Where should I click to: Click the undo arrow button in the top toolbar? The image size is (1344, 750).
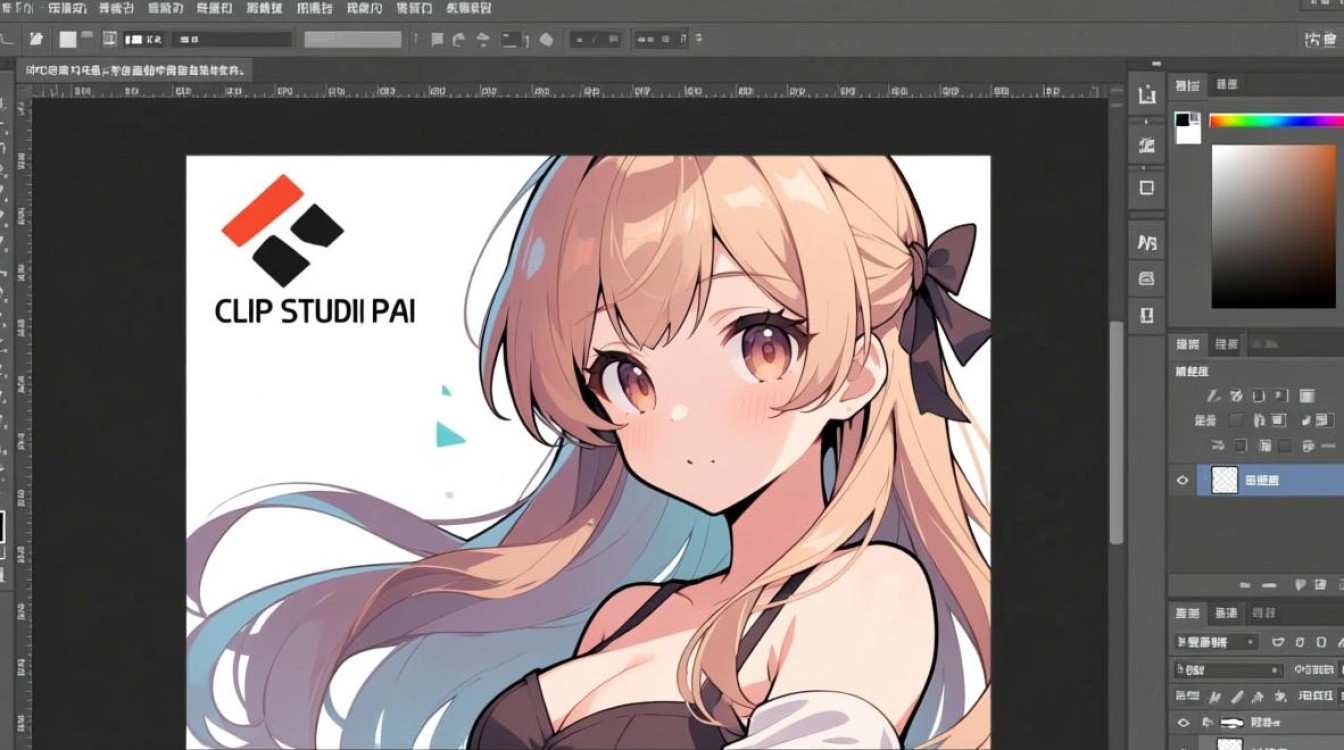click(458, 38)
